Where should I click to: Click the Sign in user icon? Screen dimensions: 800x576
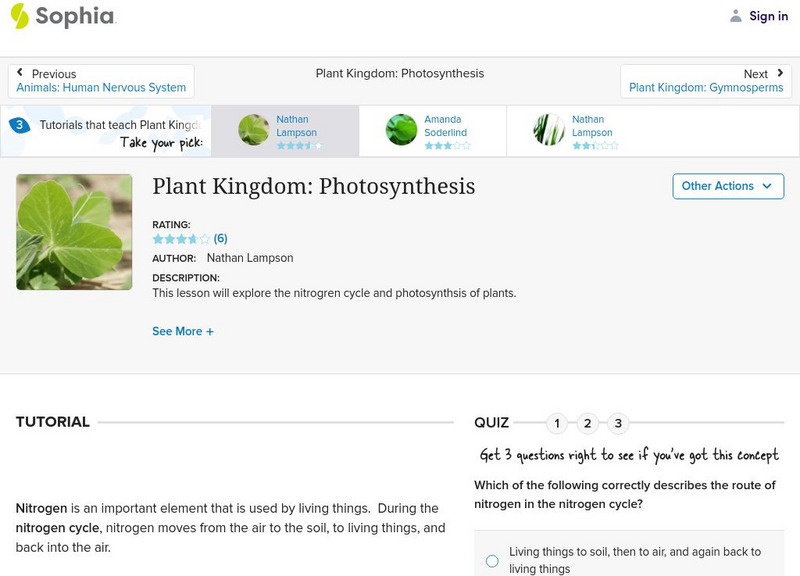click(x=736, y=16)
